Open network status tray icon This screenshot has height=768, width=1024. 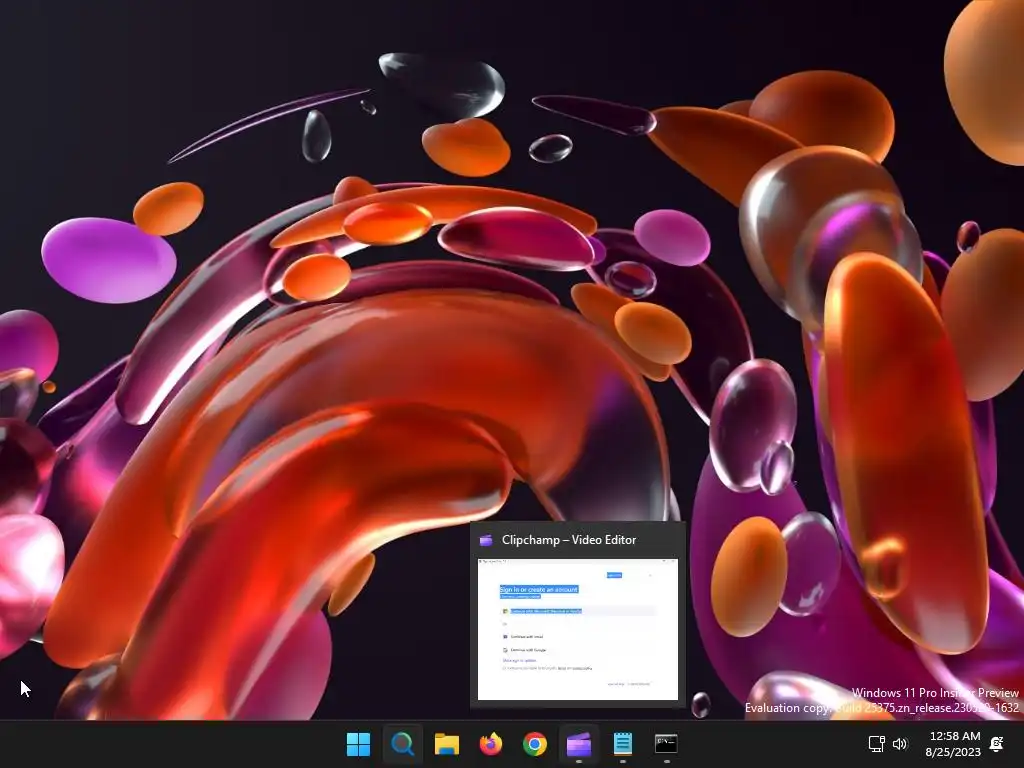click(x=876, y=744)
